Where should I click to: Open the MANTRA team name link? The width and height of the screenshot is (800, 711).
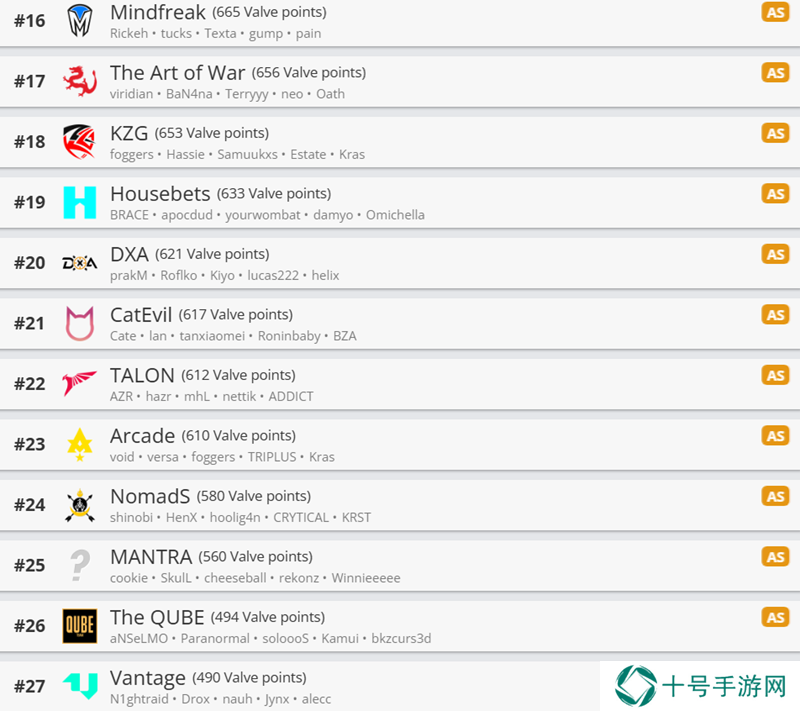[151, 557]
